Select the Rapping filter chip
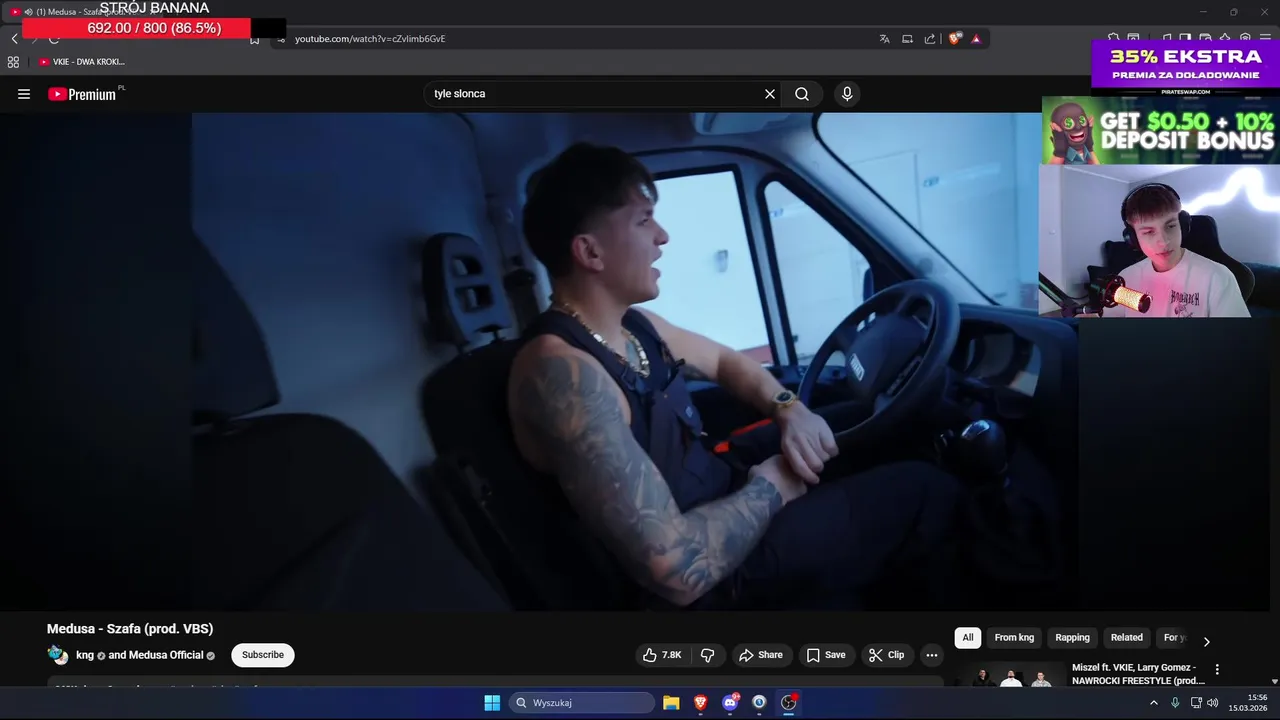 pyautogui.click(x=1072, y=638)
